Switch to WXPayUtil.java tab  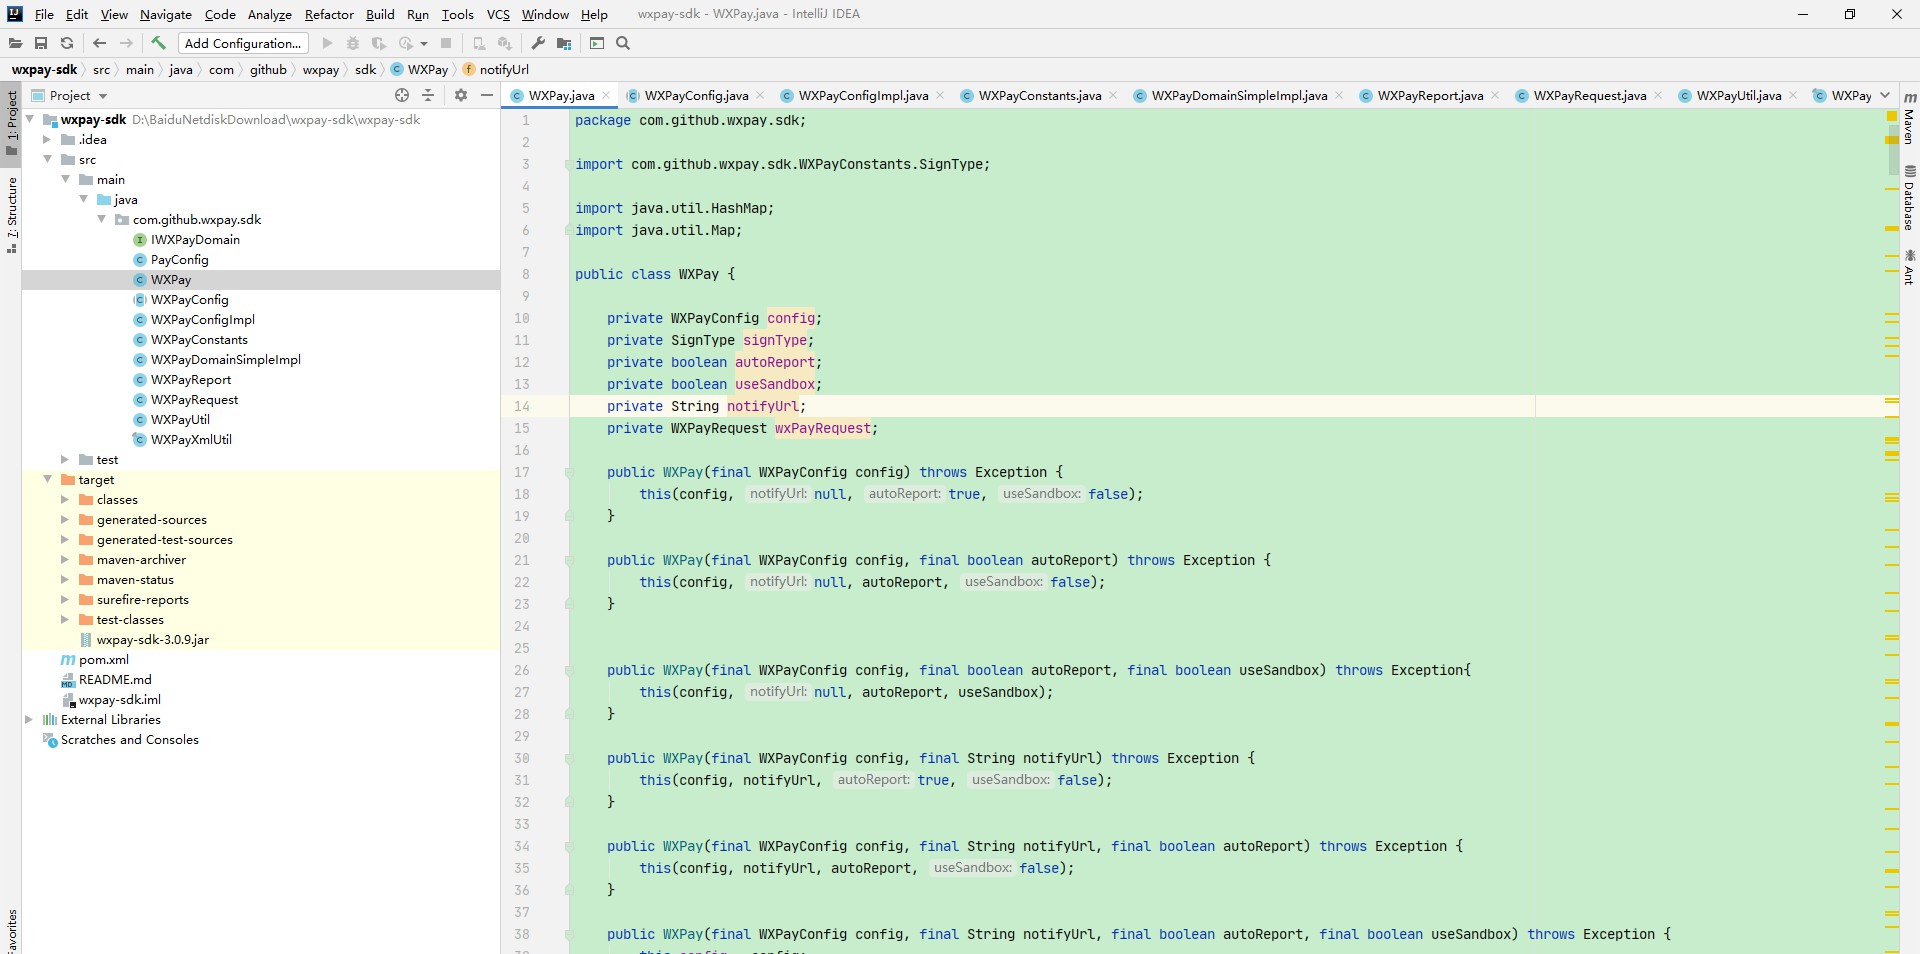1739,95
